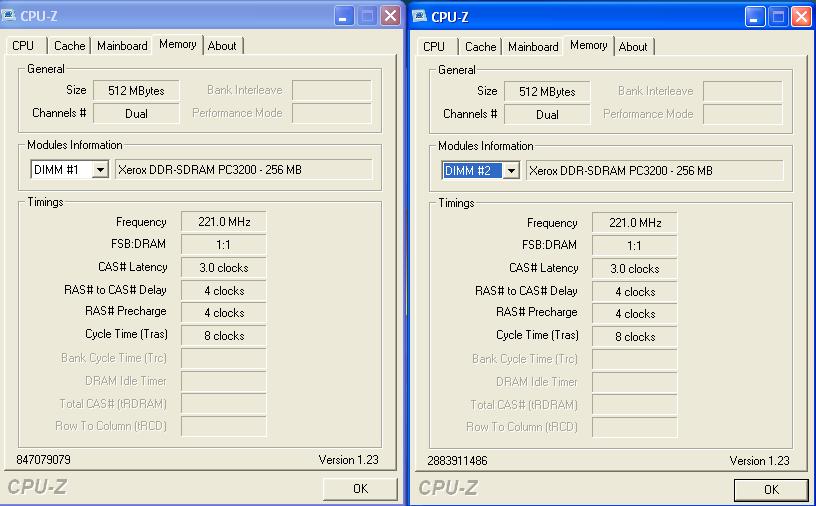816x506 pixels.
Task: Click Frequency value field in DIMM #1 window
Action: [224, 222]
